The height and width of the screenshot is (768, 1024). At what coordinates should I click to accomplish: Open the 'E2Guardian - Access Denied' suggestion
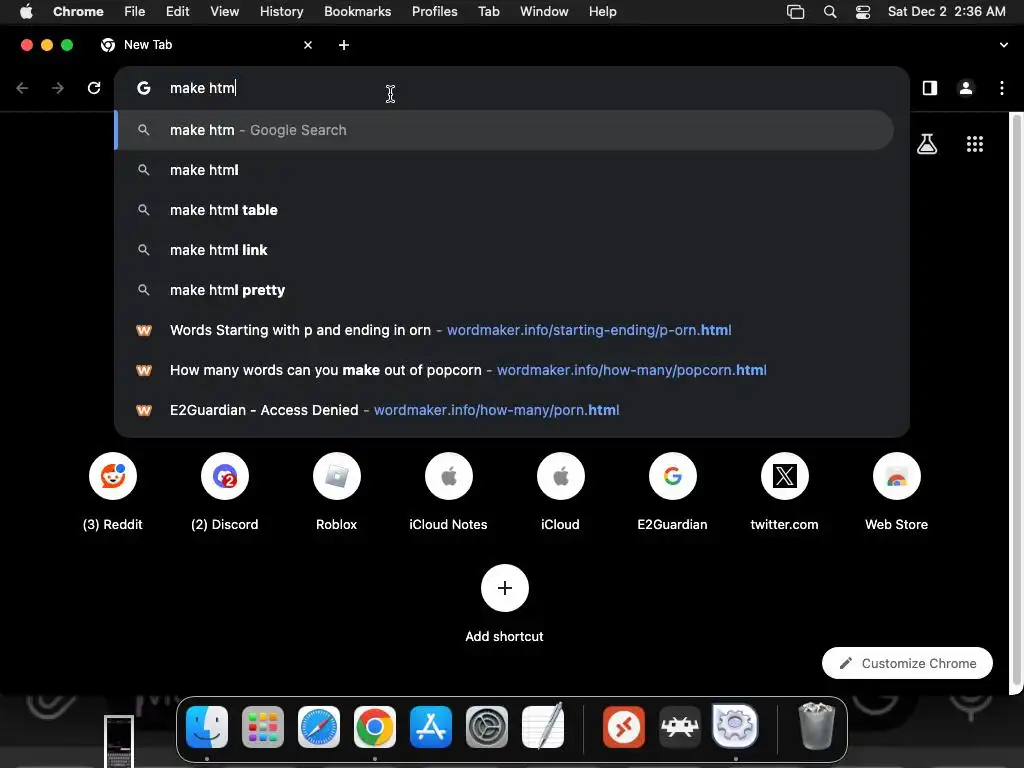[504, 410]
